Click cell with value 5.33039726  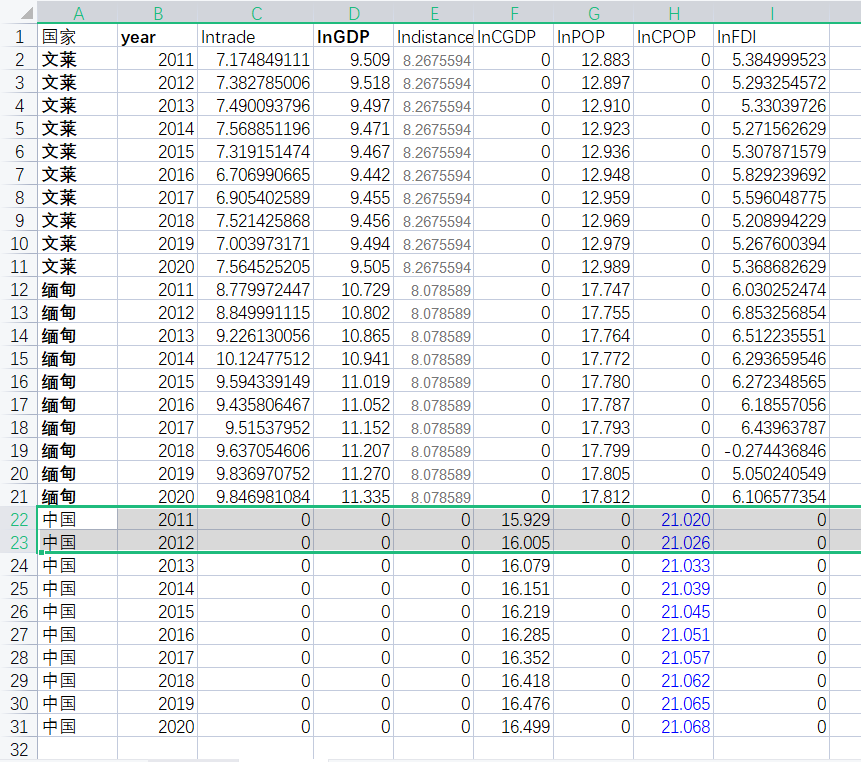771,105
